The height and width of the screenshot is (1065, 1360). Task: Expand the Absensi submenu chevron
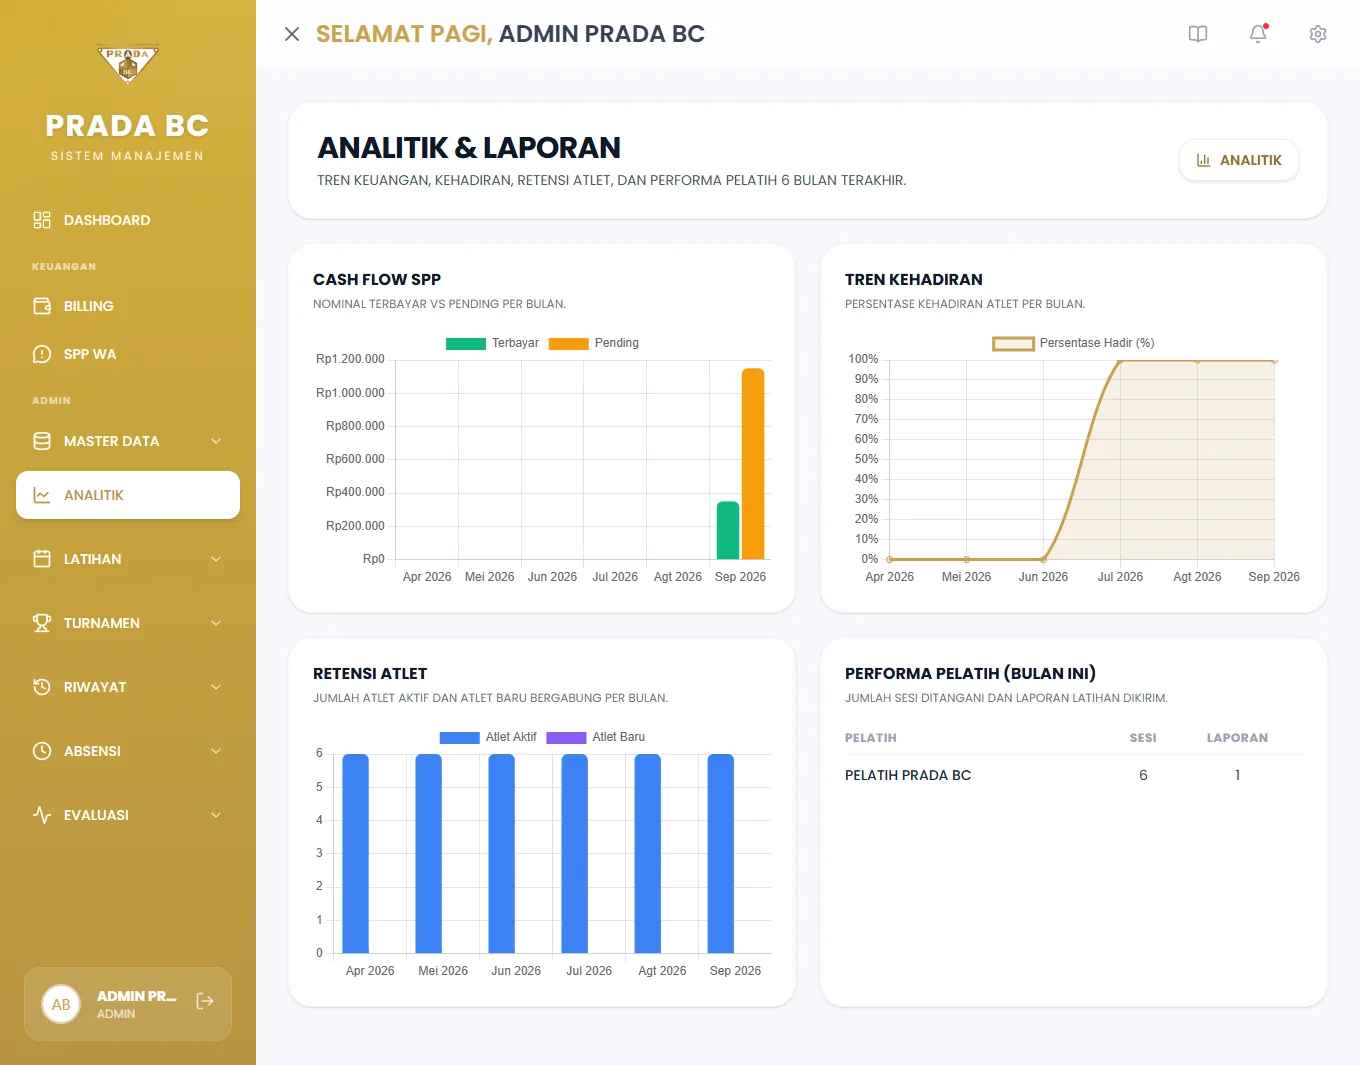pyautogui.click(x=216, y=751)
